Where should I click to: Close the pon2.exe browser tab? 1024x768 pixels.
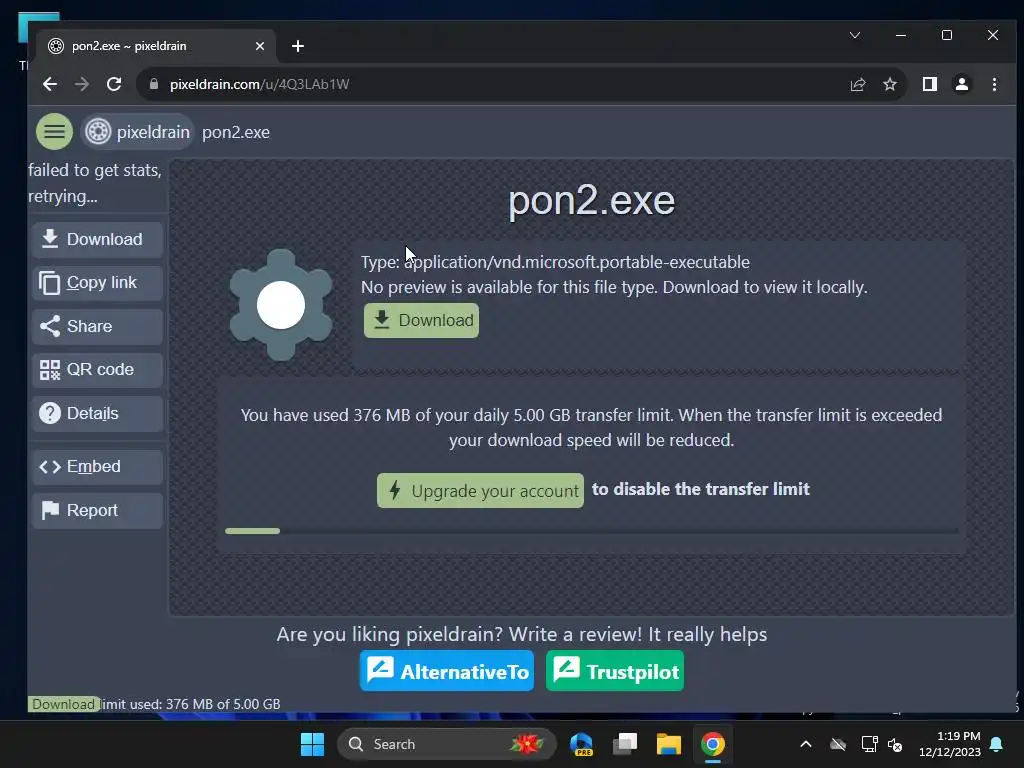click(260, 46)
